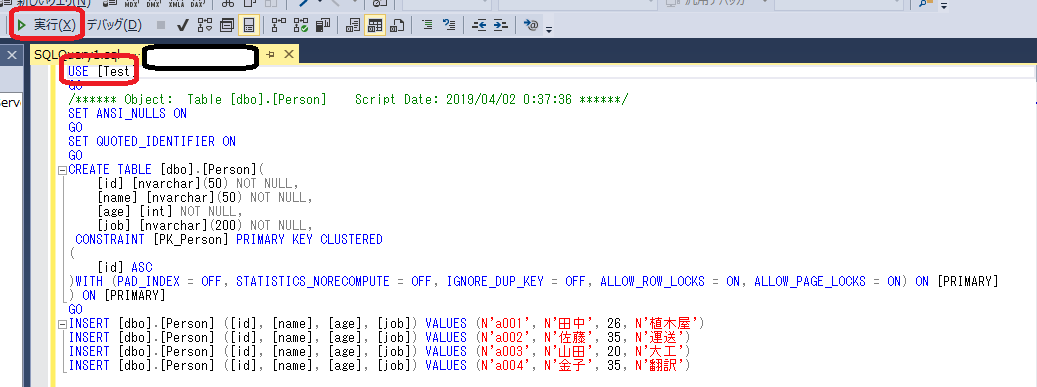This screenshot has width=1037, height=387.
Task: Click the [age] [int] NOT NULL line
Action: 170,212
